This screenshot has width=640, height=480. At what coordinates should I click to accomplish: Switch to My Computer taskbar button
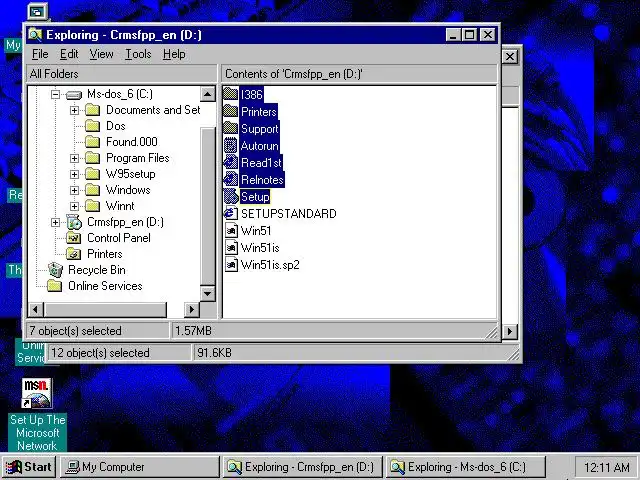tap(140, 467)
